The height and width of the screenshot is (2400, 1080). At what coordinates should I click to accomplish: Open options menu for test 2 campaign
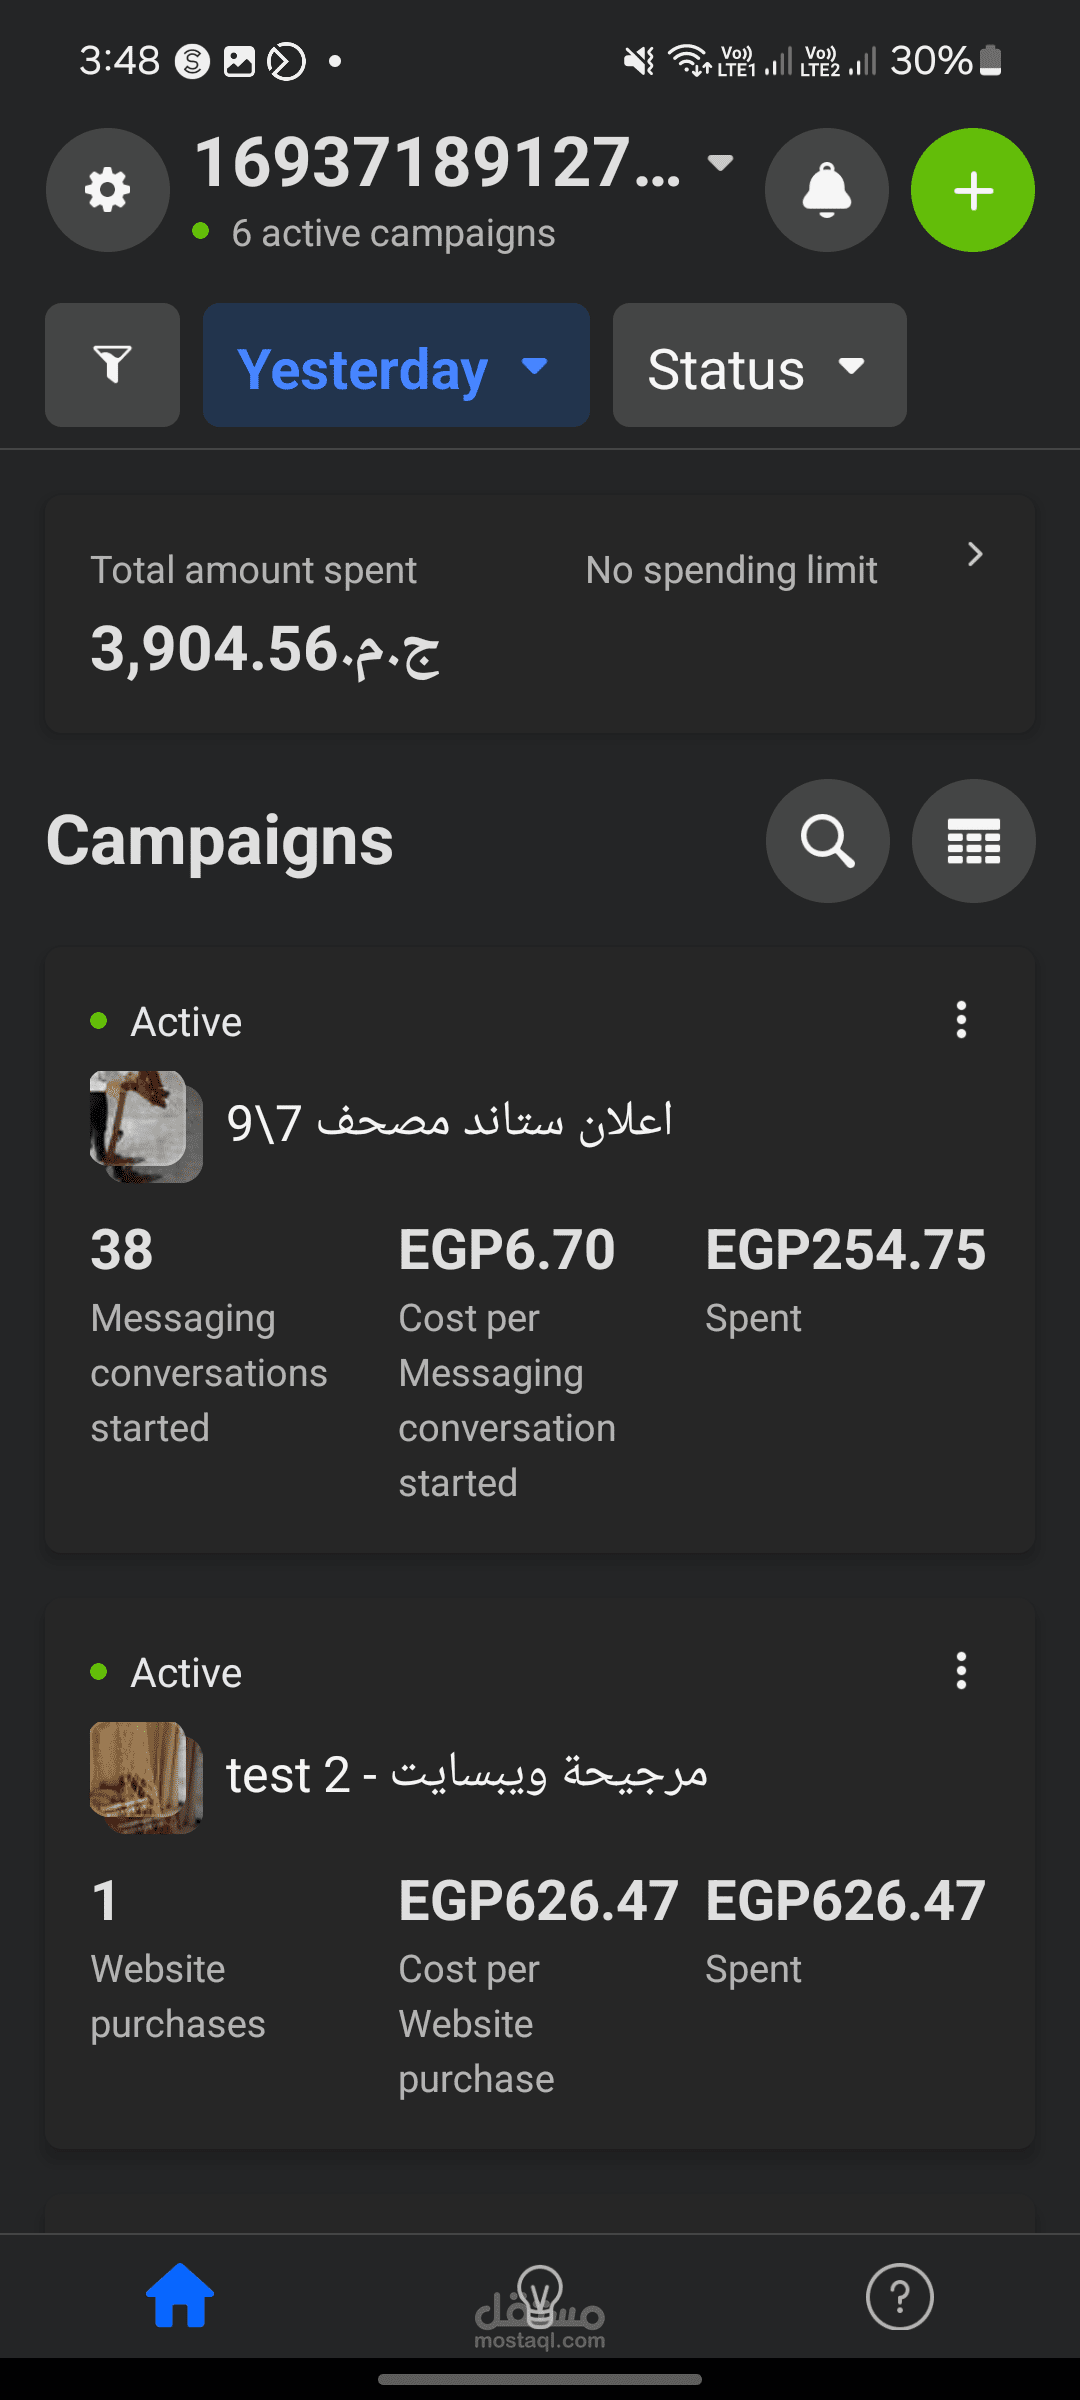click(x=961, y=1671)
